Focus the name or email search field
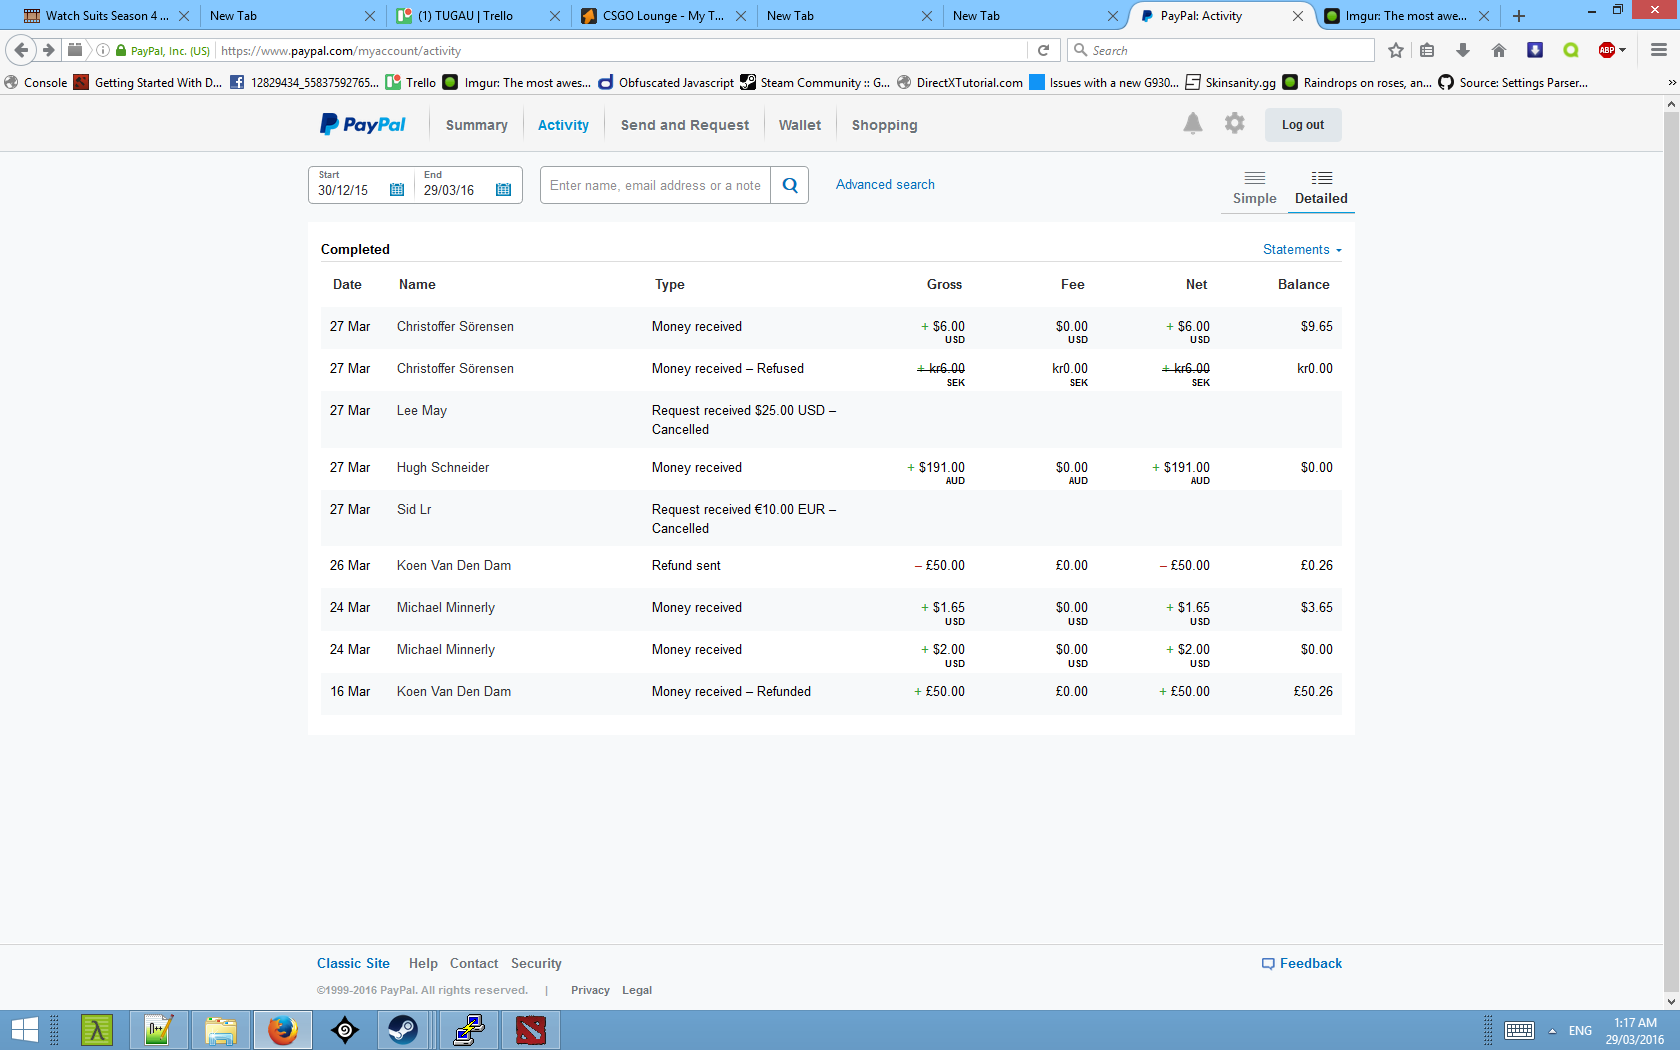The width and height of the screenshot is (1680, 1050). (655, 185)
